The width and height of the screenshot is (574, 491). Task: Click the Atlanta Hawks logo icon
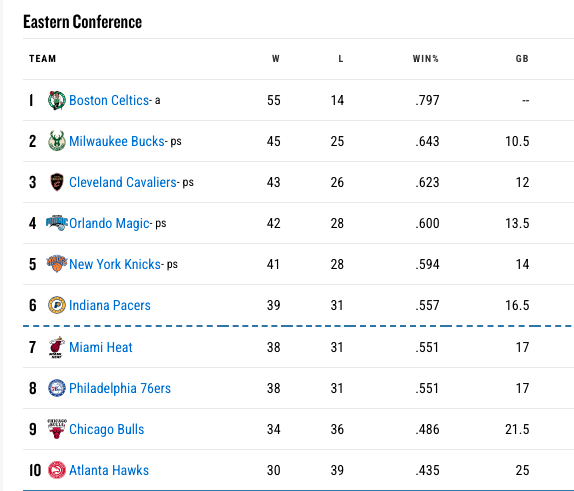pyautogui.click(x=57, y=470)
